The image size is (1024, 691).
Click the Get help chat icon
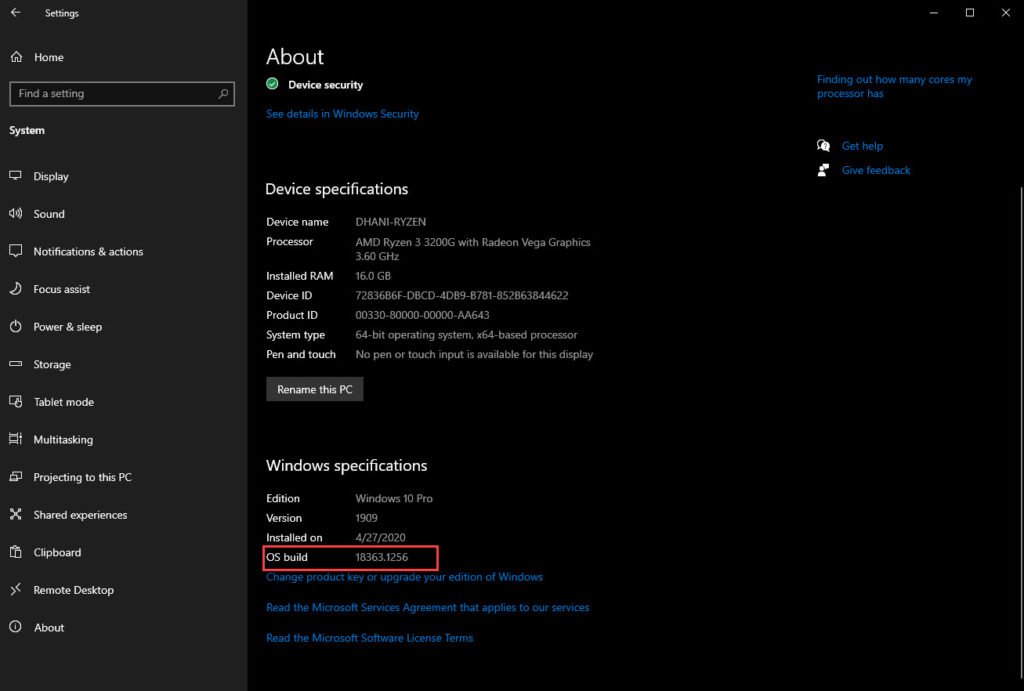click(824, 146)
